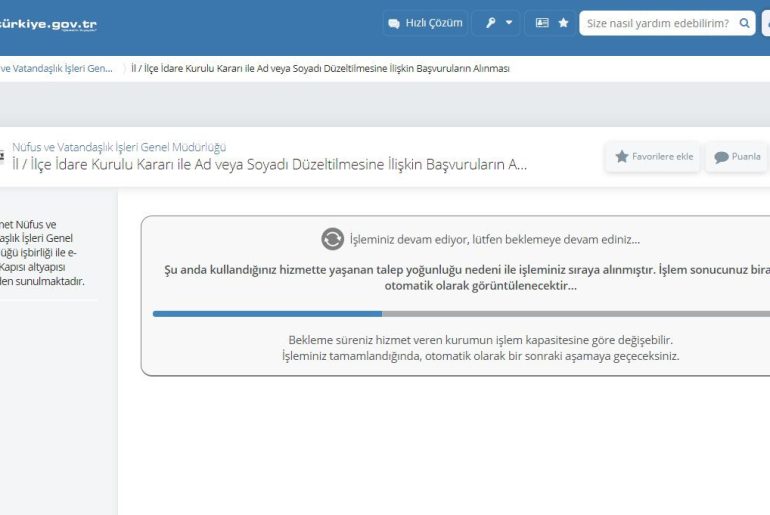Expand the dropdown arrow beside key icon
The height and width of the screenshot is (515, 770).
509,23
